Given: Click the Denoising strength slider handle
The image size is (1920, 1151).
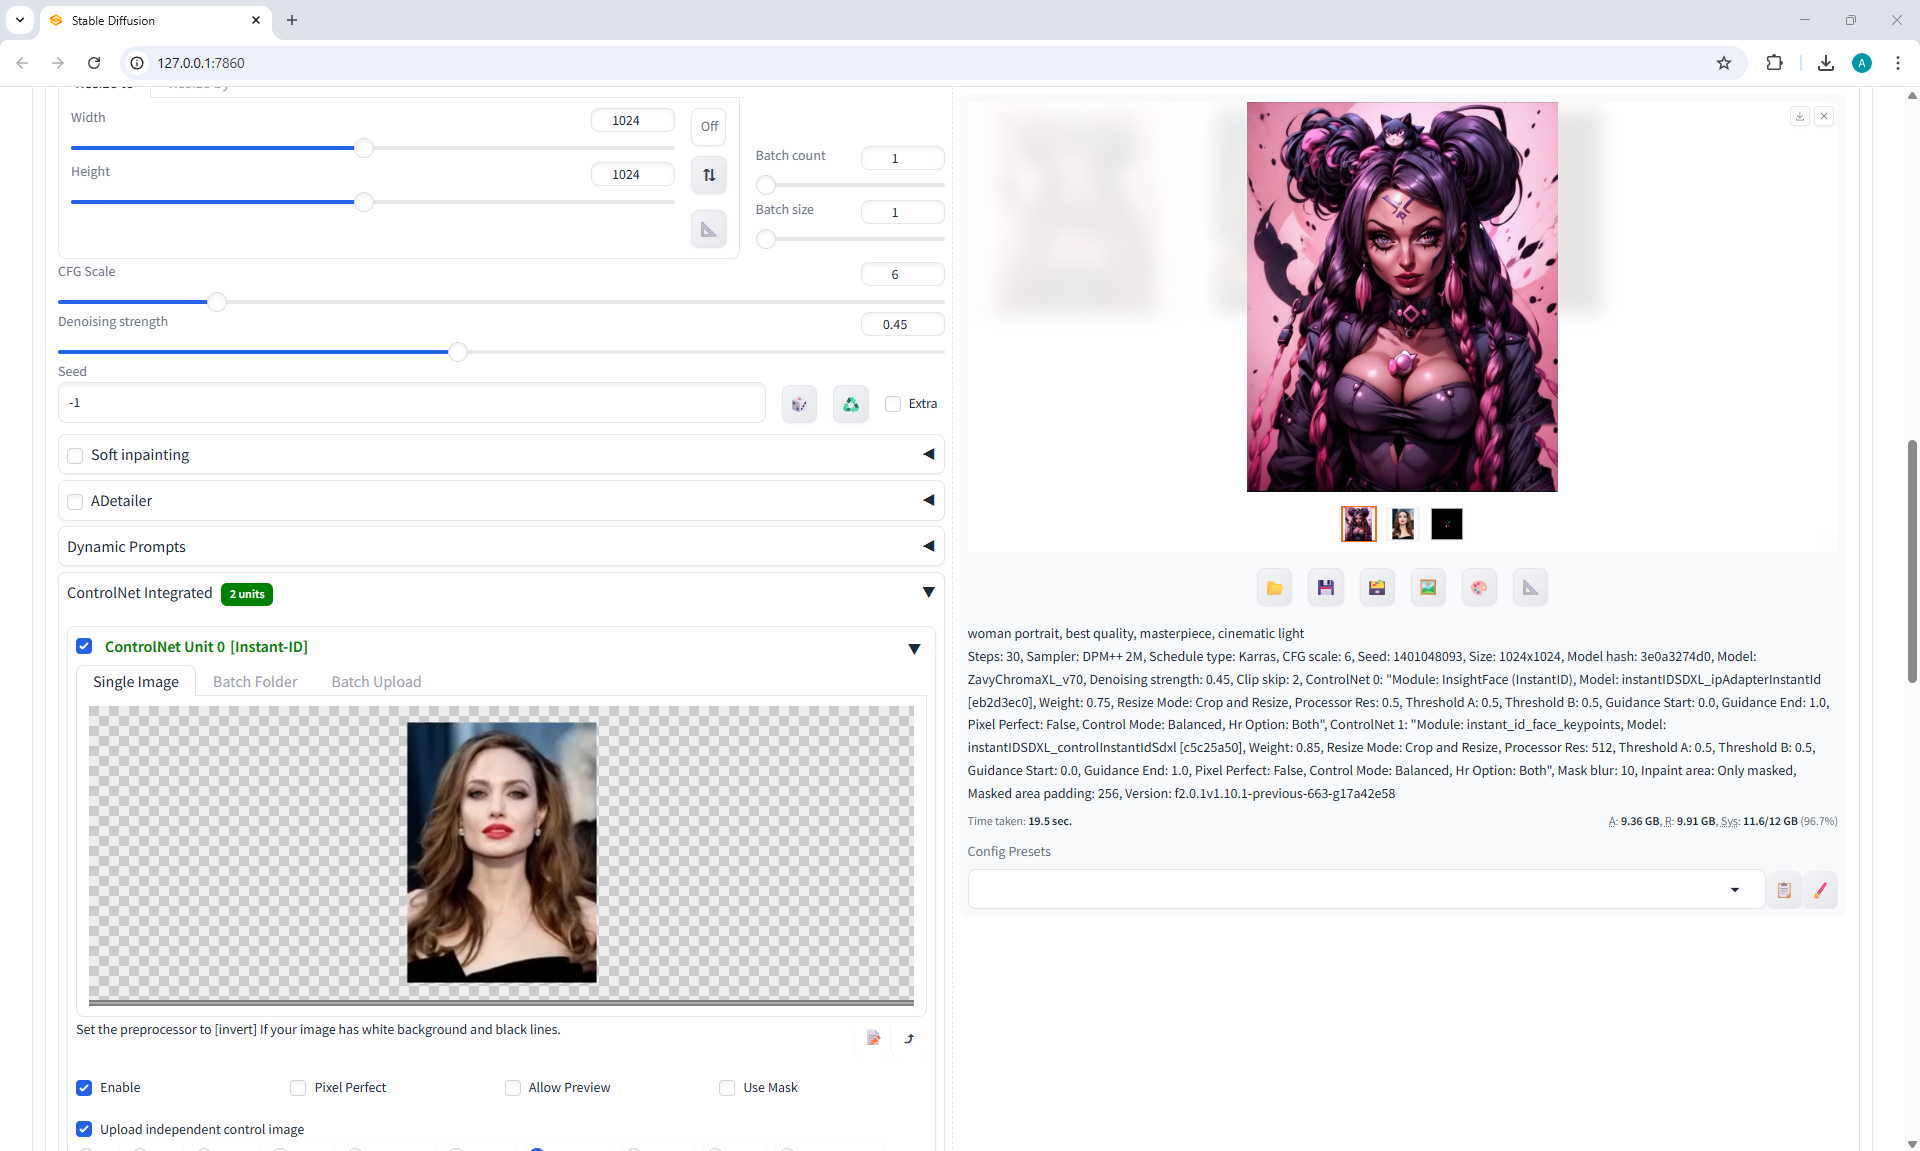Looking at the screenshot, I should [x=458, y=352].
